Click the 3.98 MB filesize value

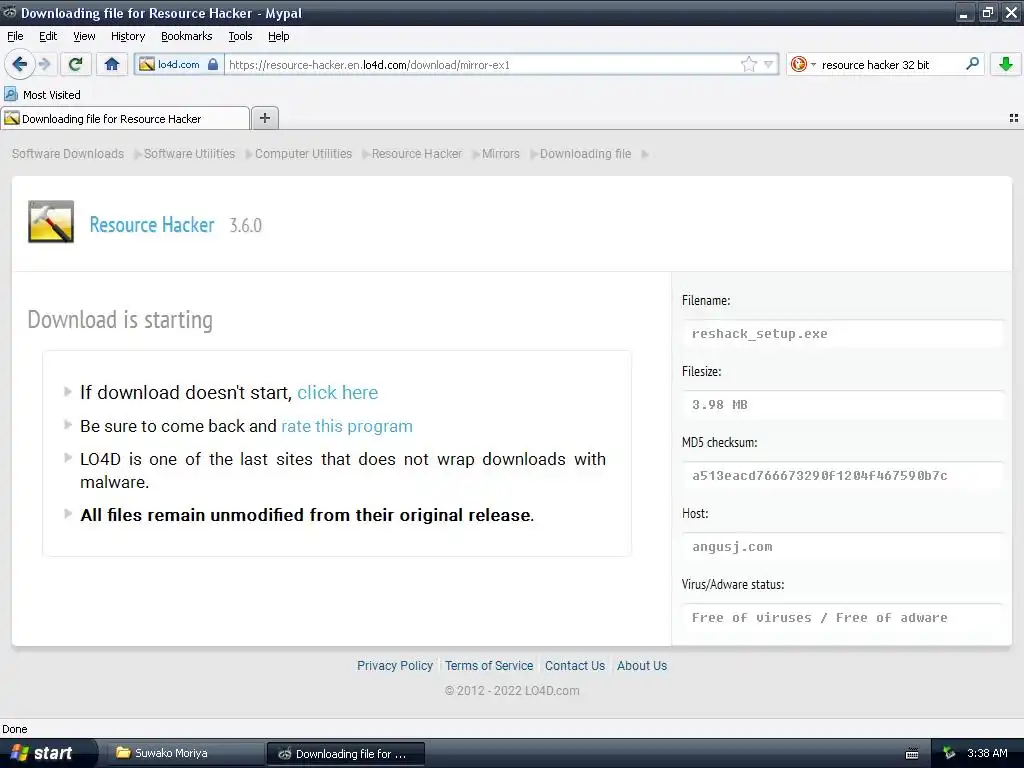click(x=720, y=405)
